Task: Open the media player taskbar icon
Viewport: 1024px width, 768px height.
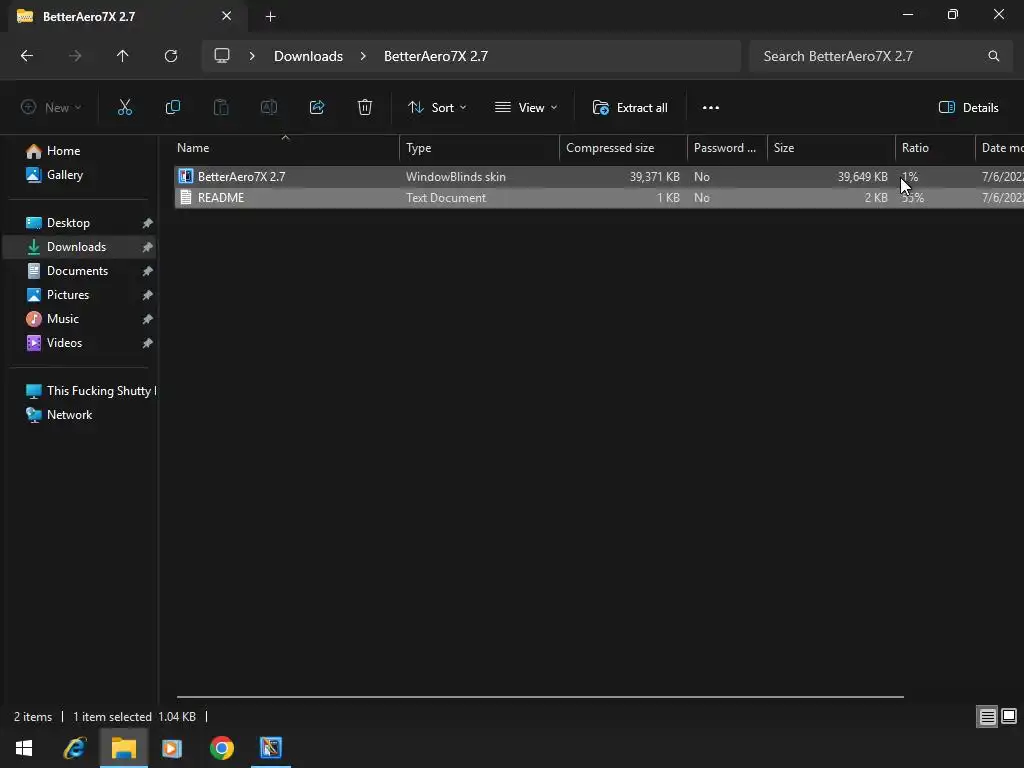Action: pos(172,748)
